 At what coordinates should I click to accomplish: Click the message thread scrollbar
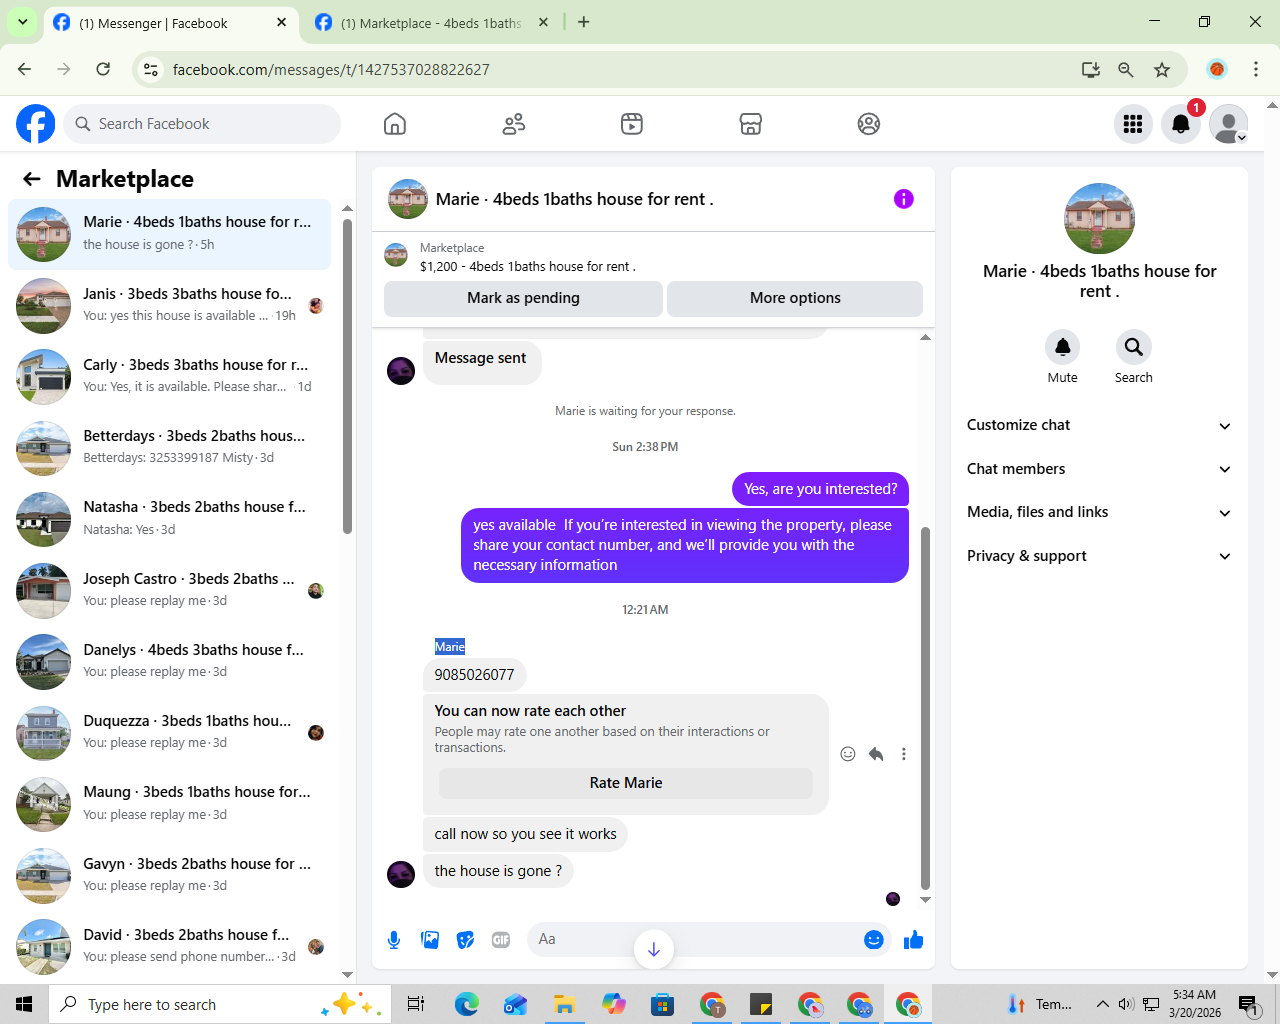pos(925,708)
